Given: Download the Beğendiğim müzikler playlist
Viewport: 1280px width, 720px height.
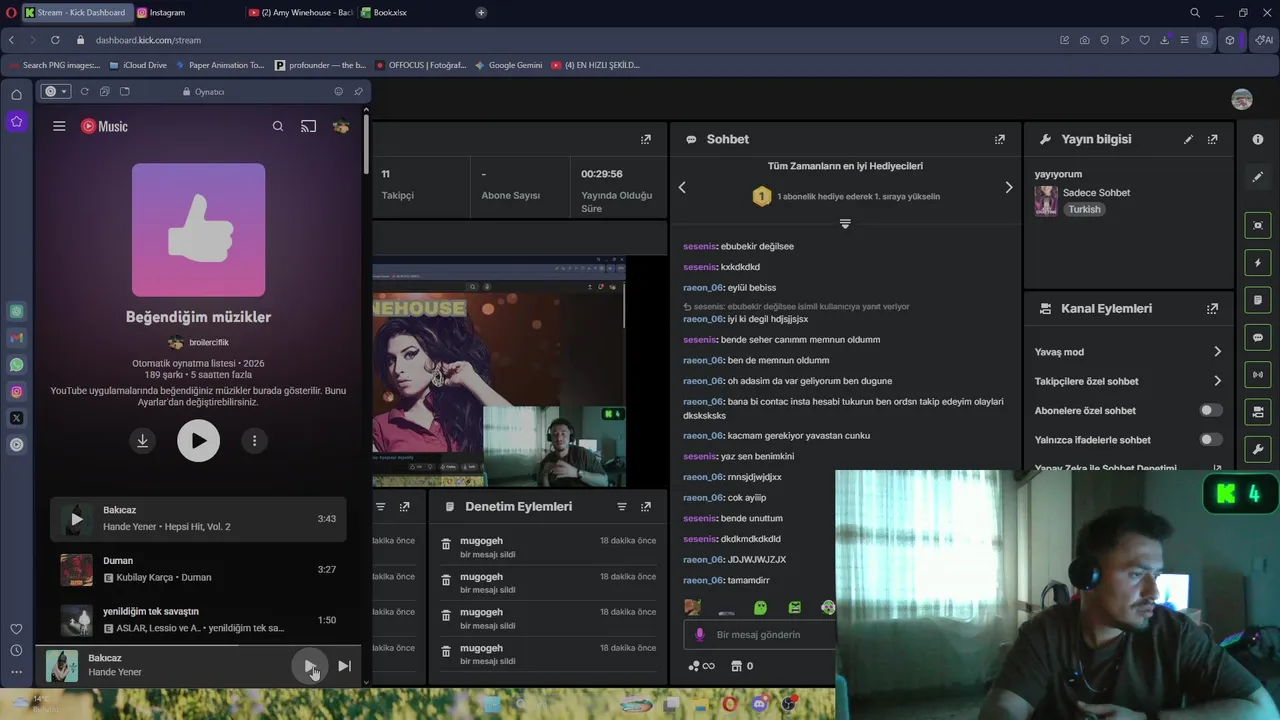Looking at the screenshot, I should coord(143,441).
